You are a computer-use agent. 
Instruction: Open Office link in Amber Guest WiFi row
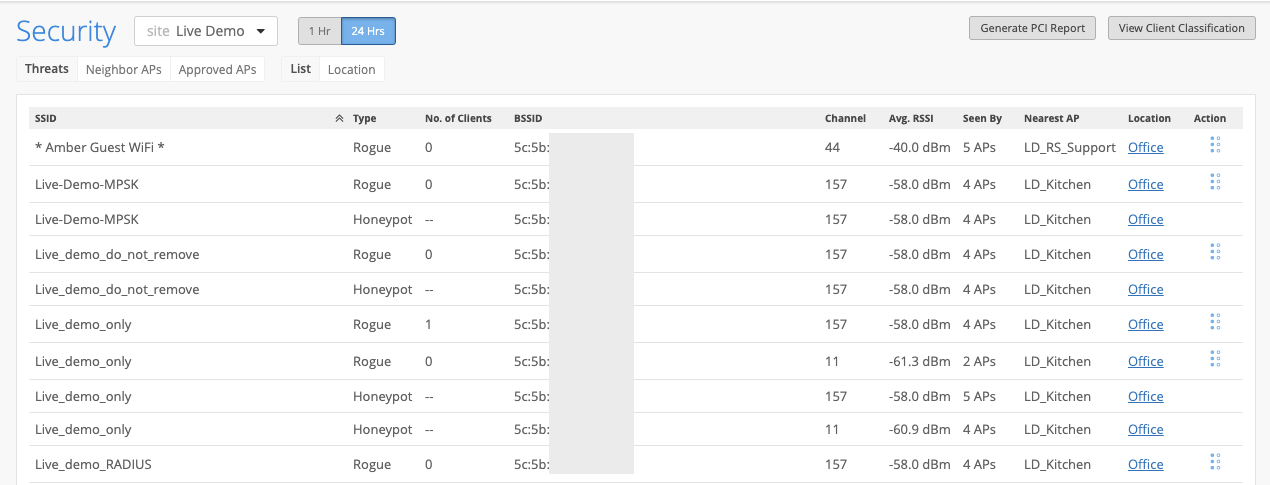tap(1145, 147)
